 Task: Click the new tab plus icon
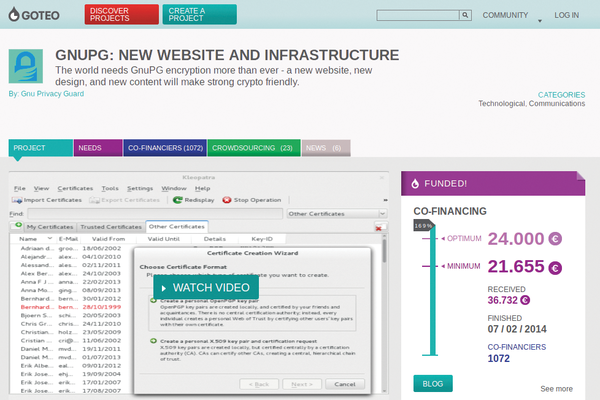pos(17,225)
